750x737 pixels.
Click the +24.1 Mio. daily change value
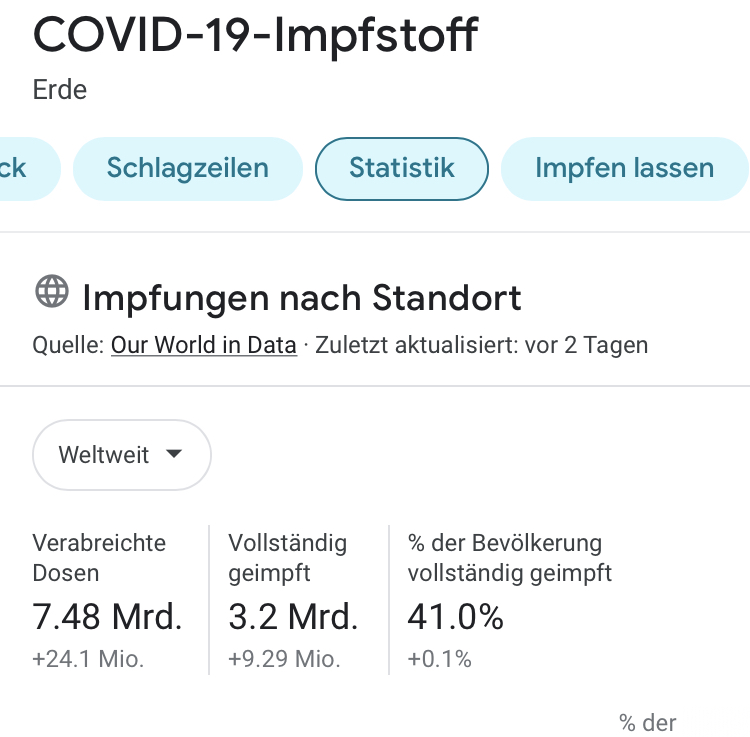point(88,659)
